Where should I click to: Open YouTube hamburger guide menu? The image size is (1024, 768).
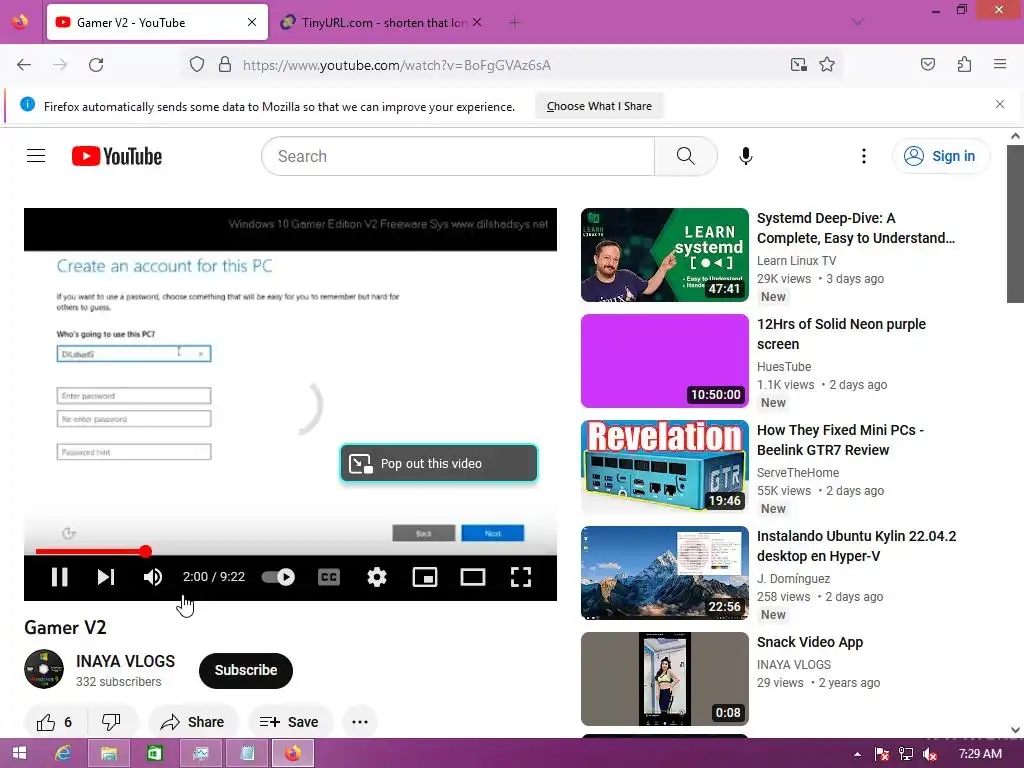point(36,156)
